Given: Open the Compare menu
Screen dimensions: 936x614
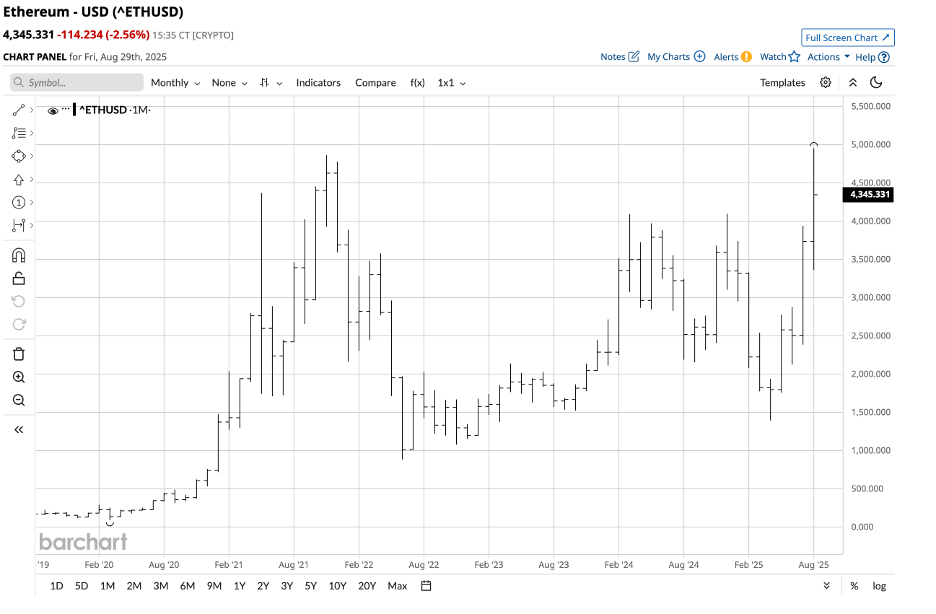Looking at the screenshot, I should tap(375, 83).
